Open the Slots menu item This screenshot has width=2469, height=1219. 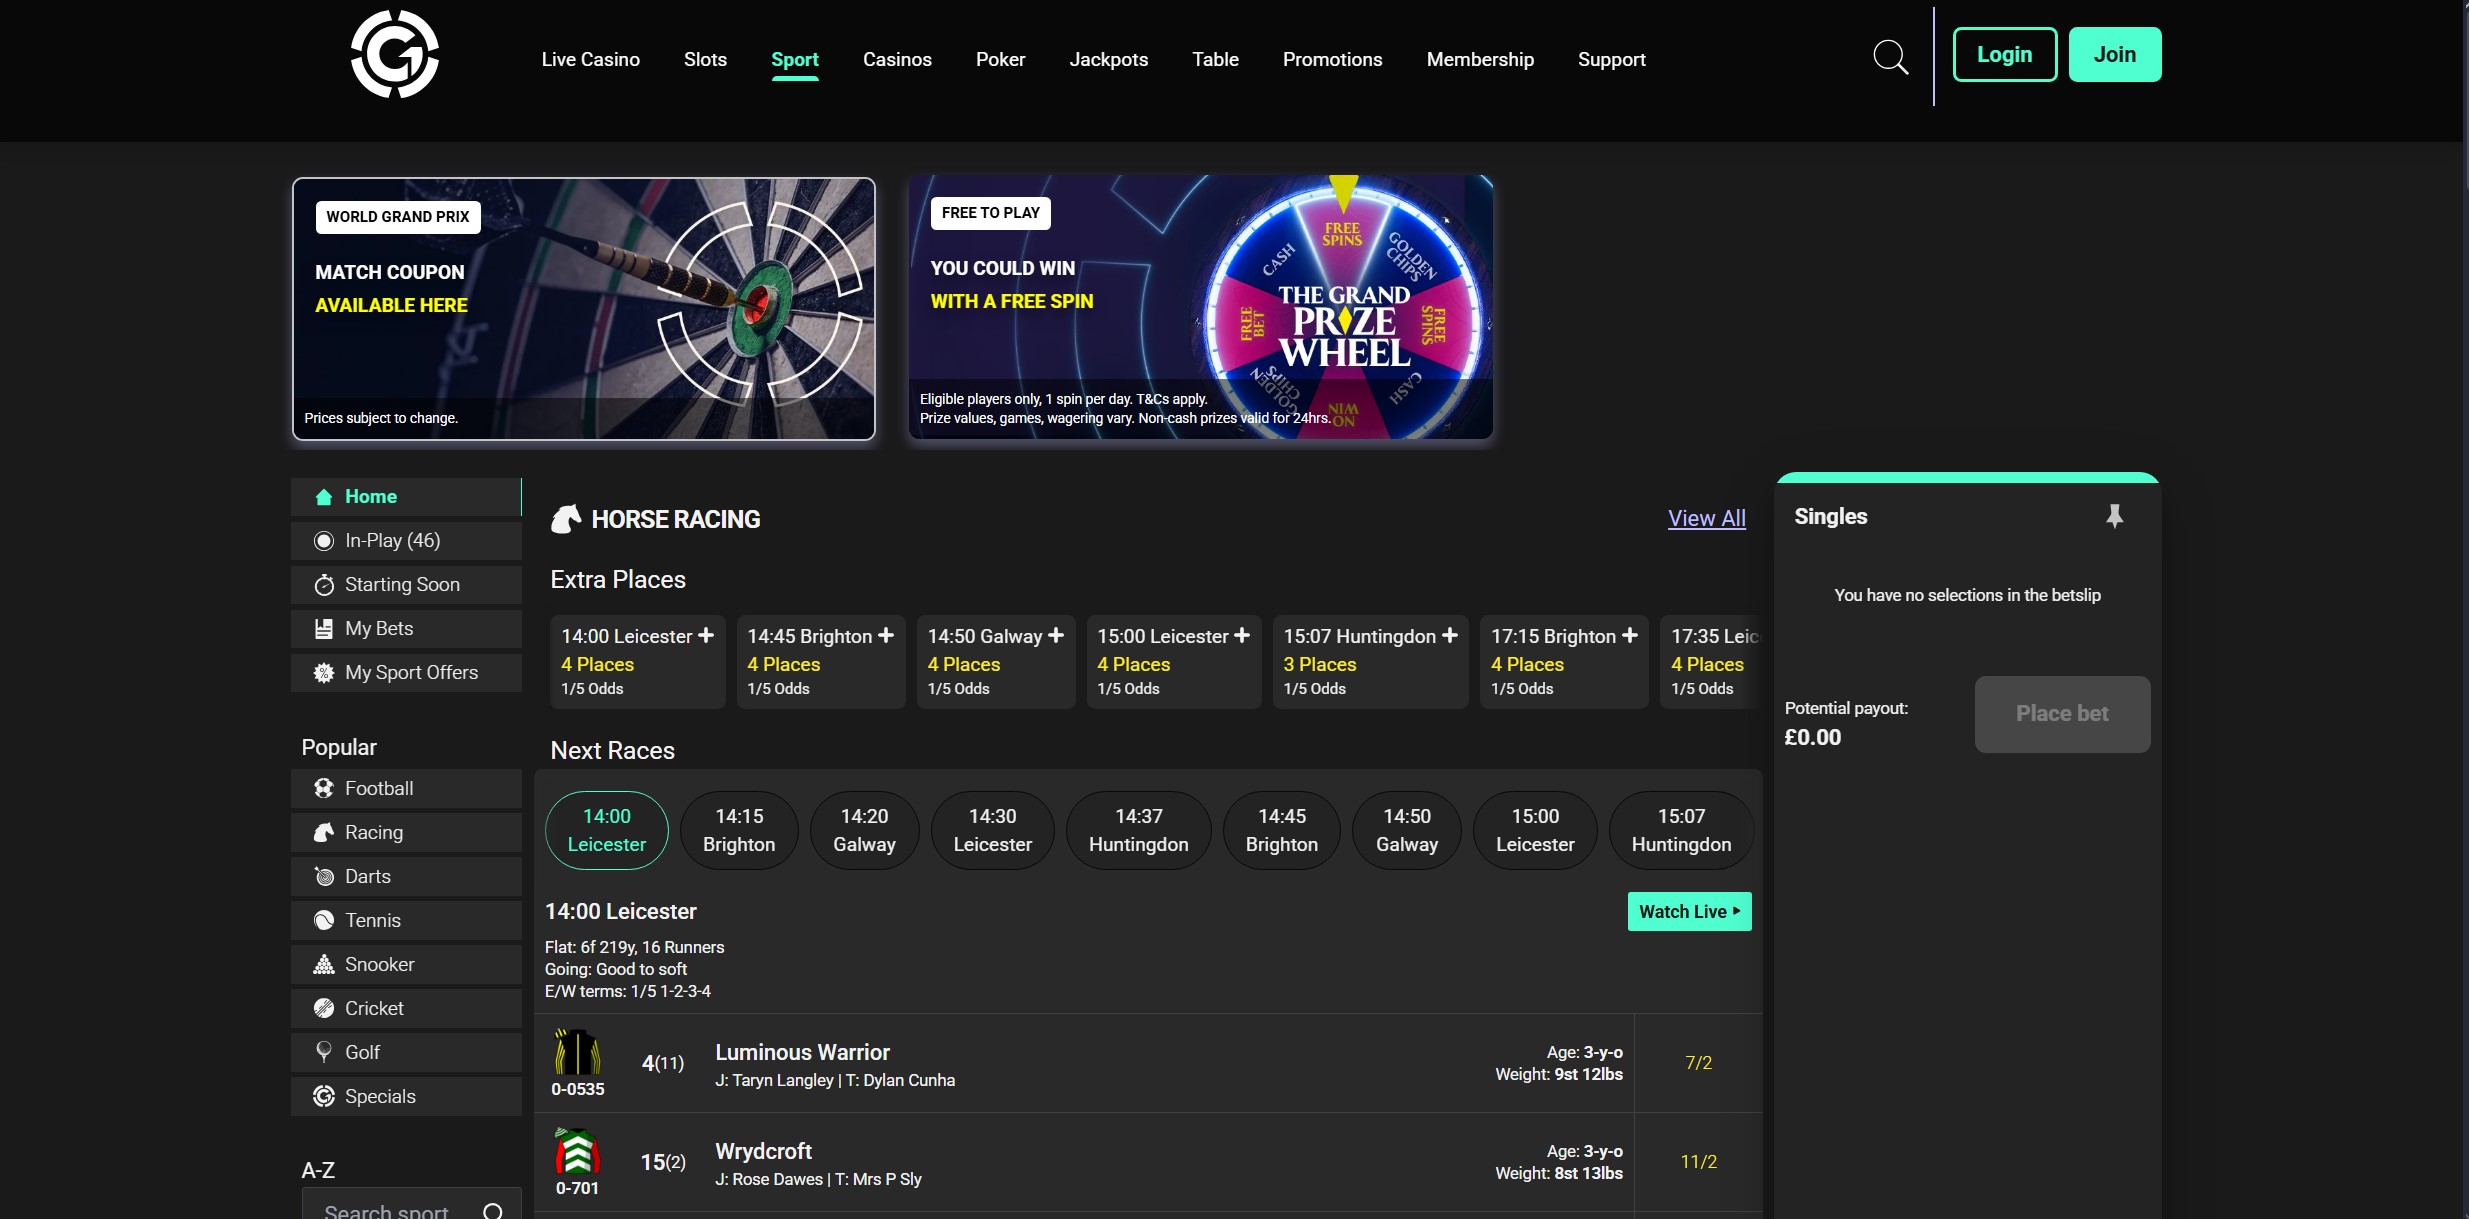pyautogui.click(x=705, y=60)
